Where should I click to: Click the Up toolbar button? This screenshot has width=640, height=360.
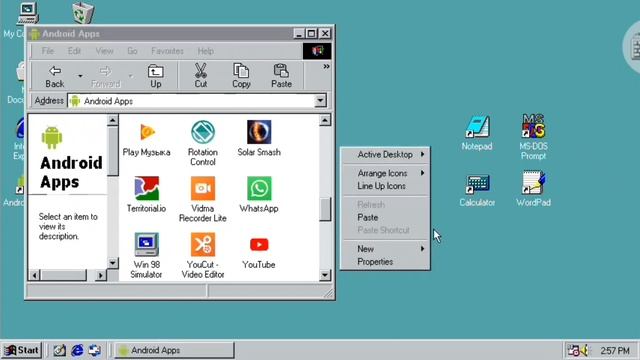tap(156, 76)
